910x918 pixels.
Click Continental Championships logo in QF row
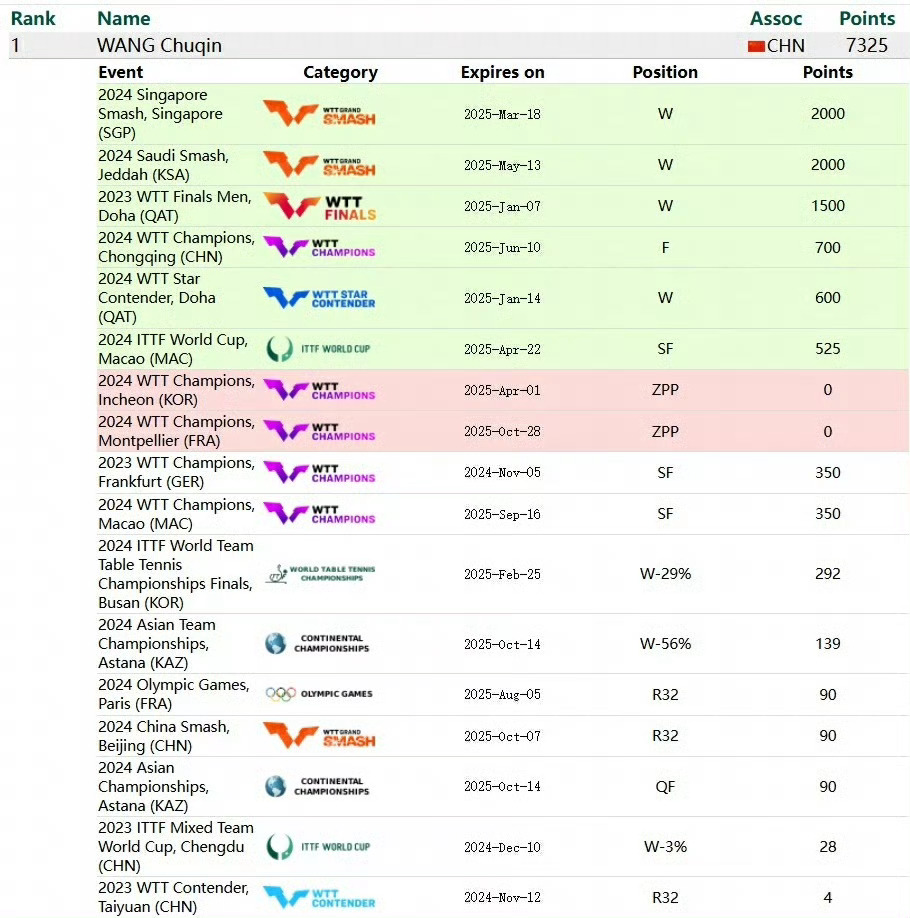(317, 786)
